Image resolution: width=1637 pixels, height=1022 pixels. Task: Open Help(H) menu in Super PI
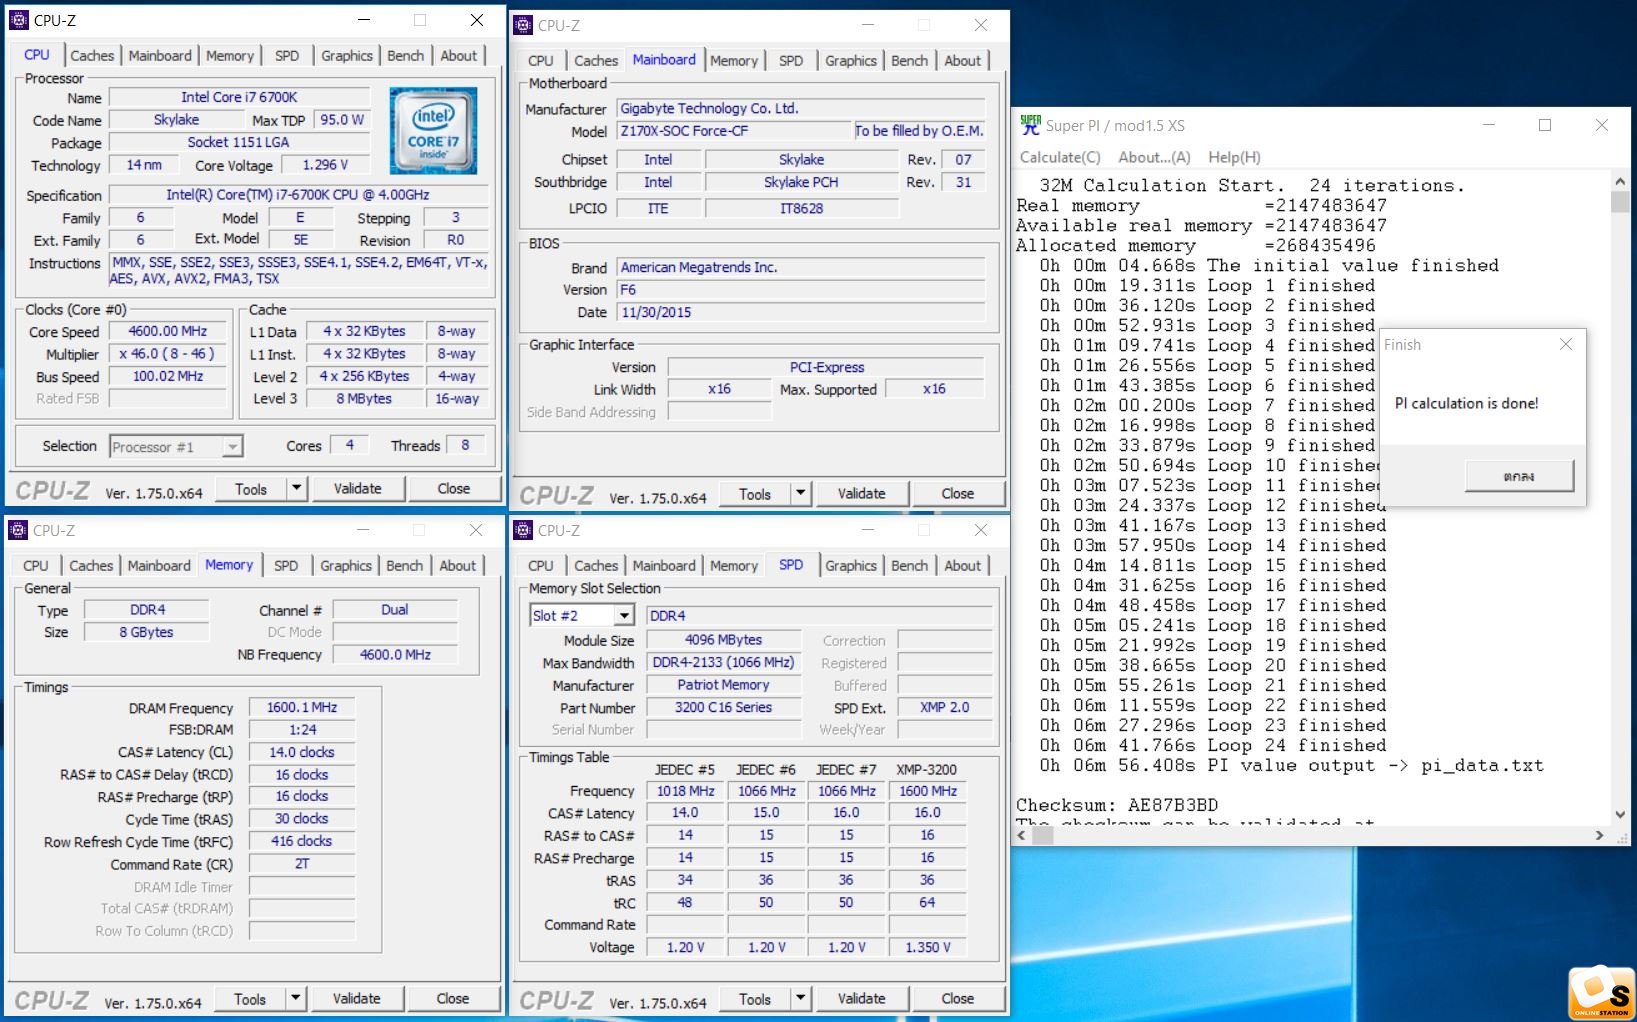tap(1234, 157)
